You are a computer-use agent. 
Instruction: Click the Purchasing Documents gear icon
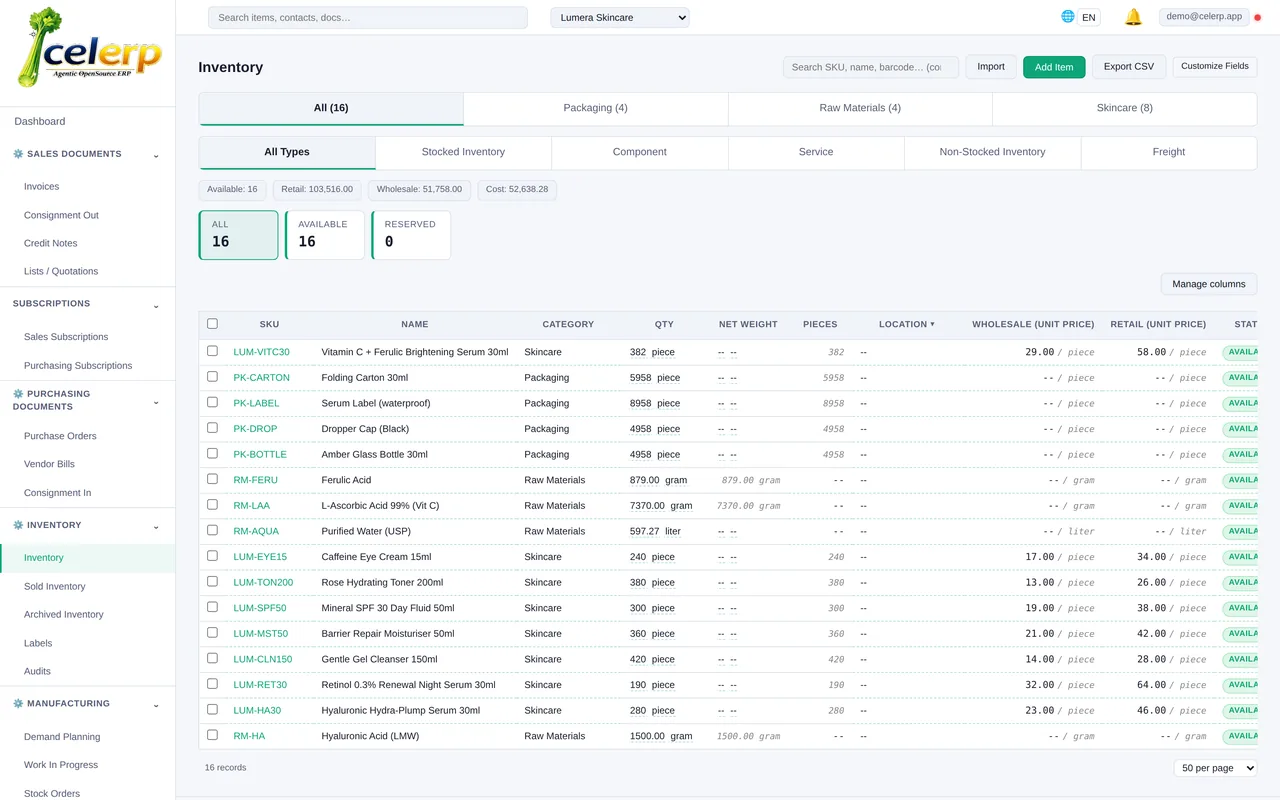(x=18, y=394)
